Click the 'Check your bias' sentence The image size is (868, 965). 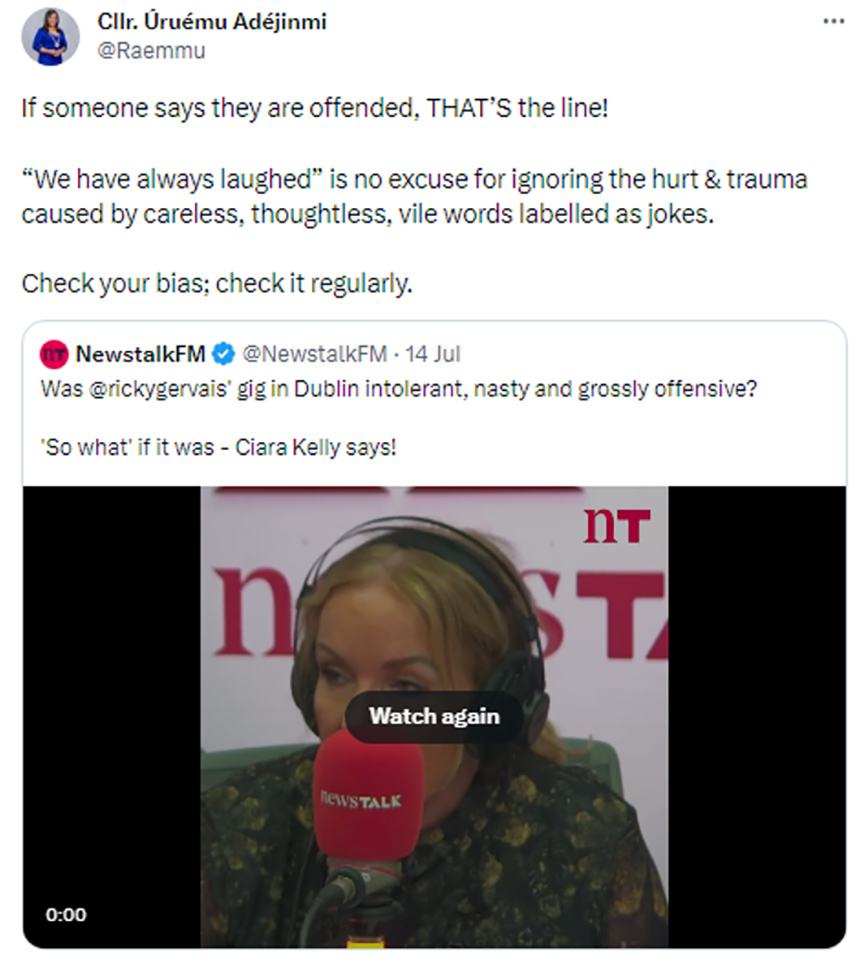216,283
